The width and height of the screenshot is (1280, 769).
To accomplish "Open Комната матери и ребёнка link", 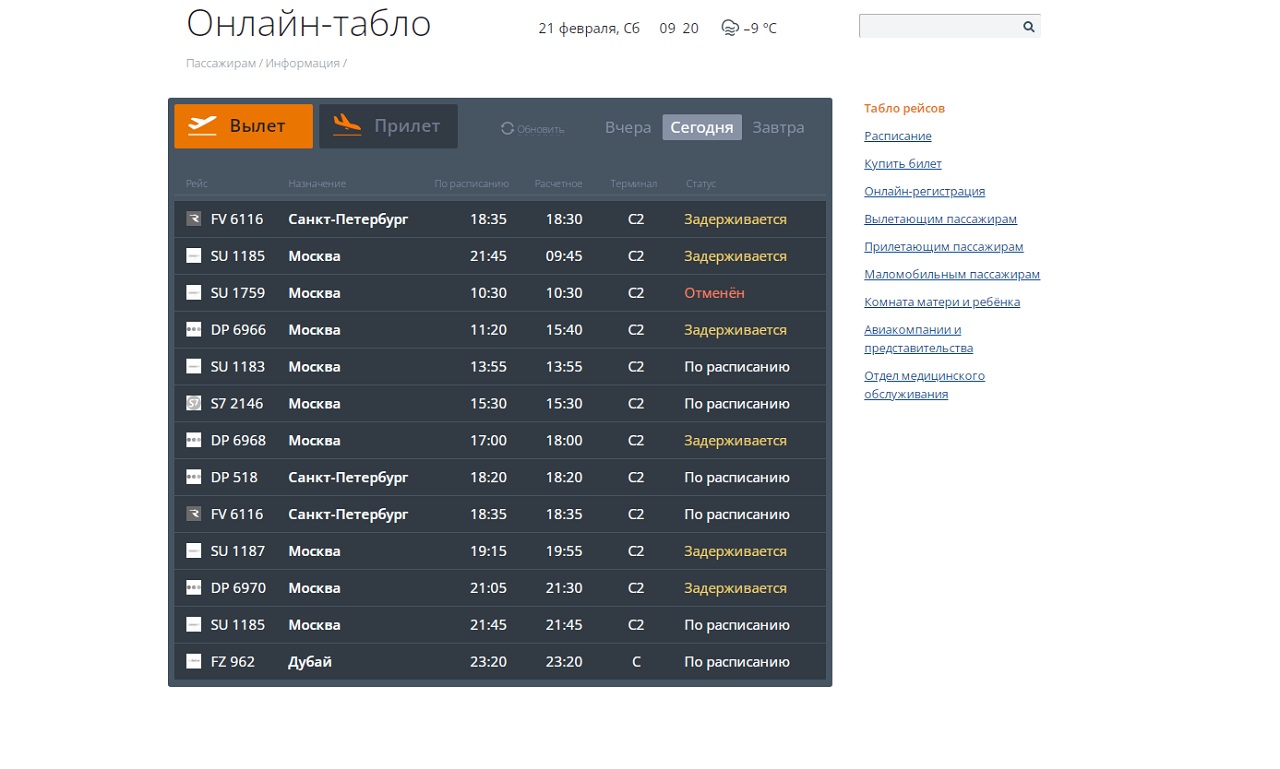I will click(x=941, y=302).
